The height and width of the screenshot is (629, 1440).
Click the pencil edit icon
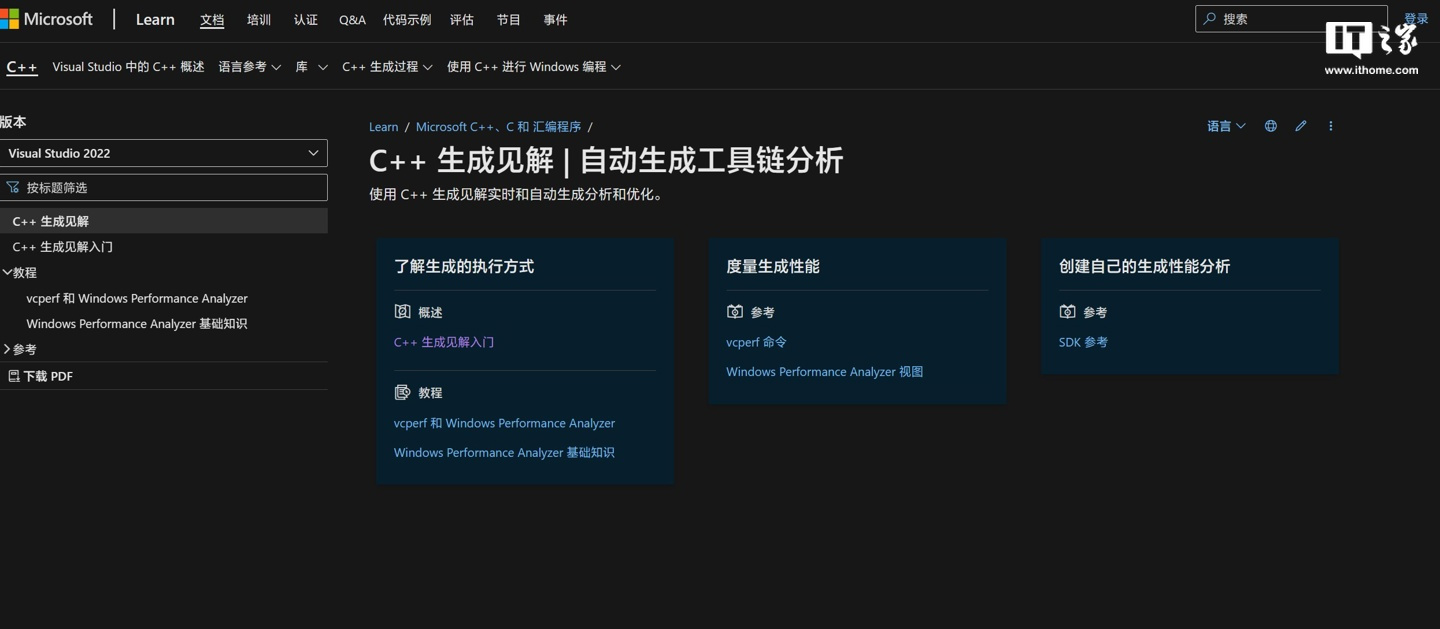tap(1300, 126)
